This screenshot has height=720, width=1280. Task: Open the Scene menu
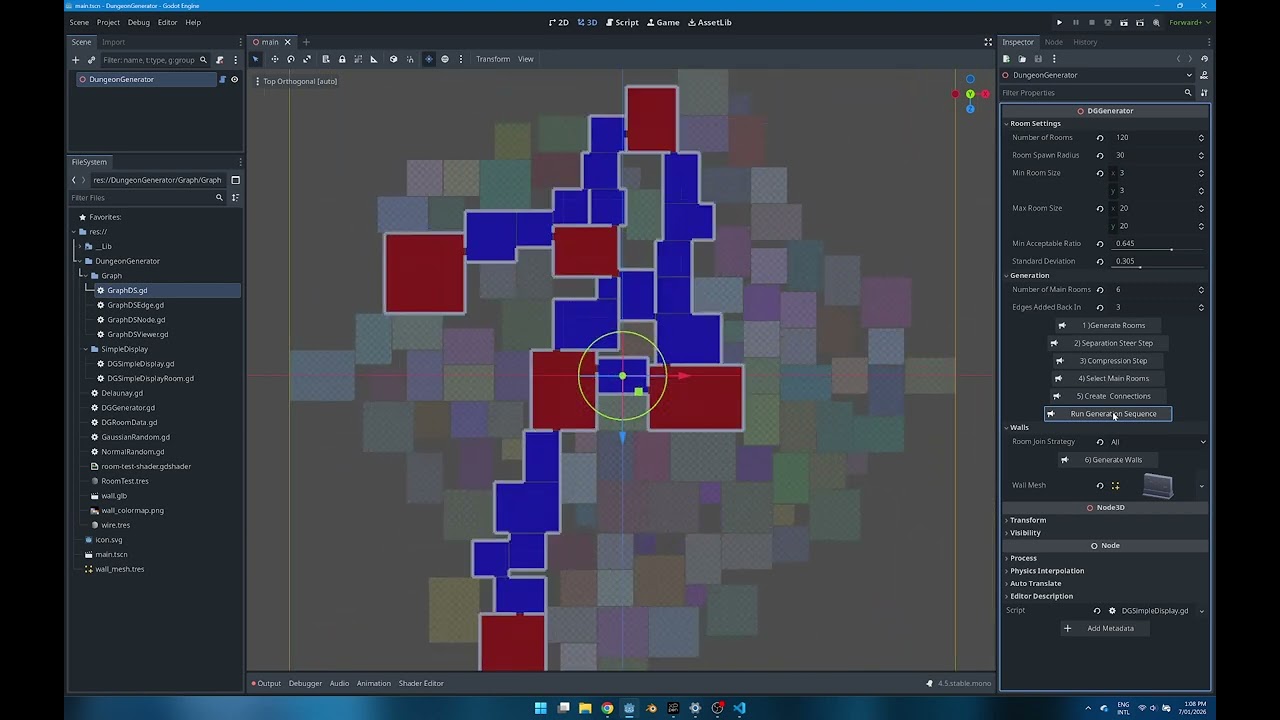(80, 22)
